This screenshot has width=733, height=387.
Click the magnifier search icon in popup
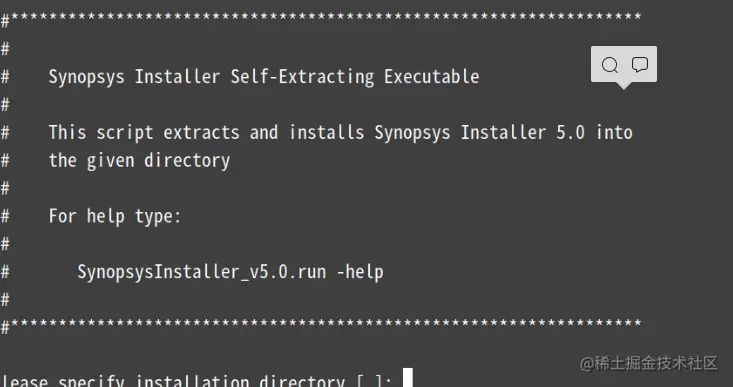610,65
